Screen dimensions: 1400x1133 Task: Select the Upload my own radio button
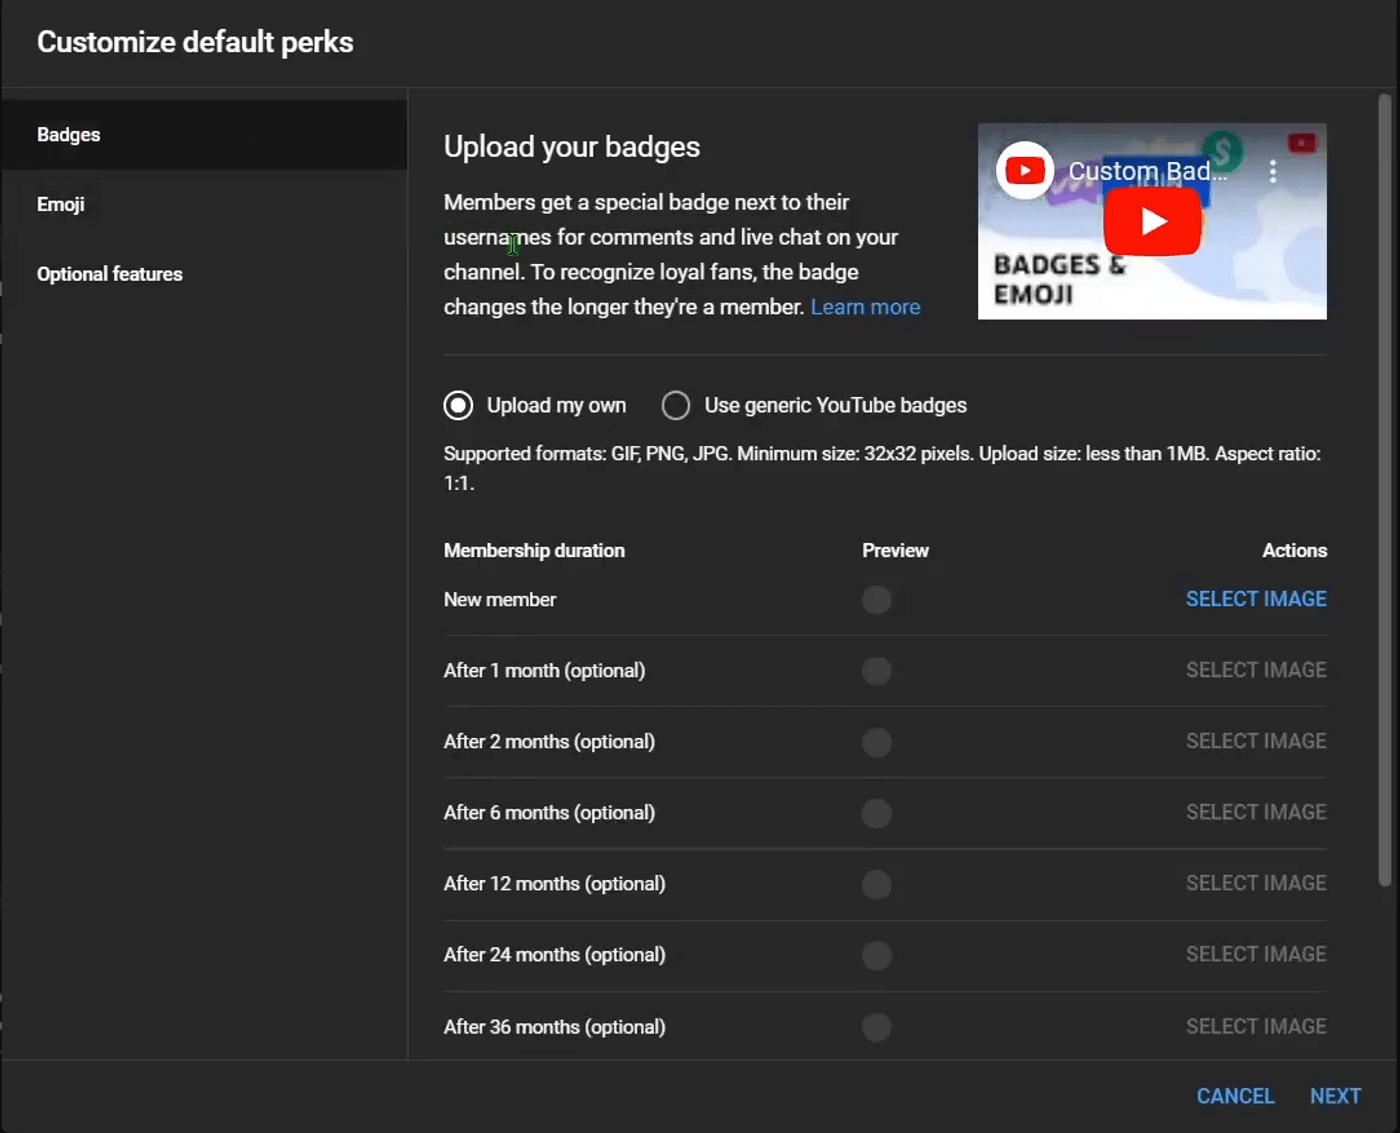[x=458, y=405]
